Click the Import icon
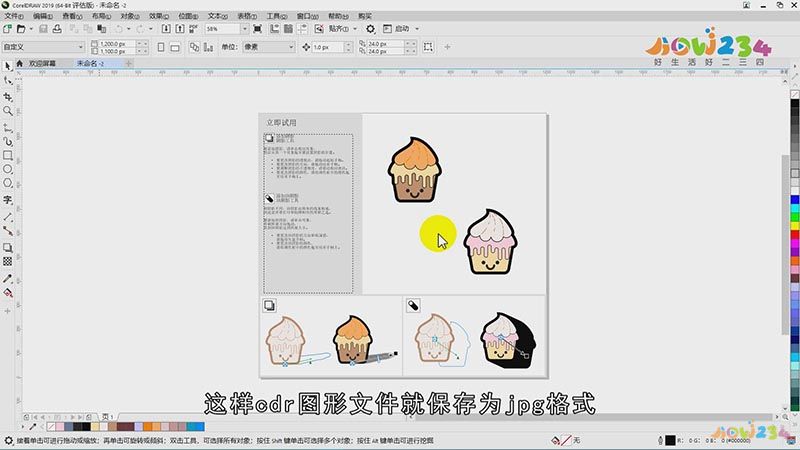Viewport: 800px width, 450px height. 166,29
